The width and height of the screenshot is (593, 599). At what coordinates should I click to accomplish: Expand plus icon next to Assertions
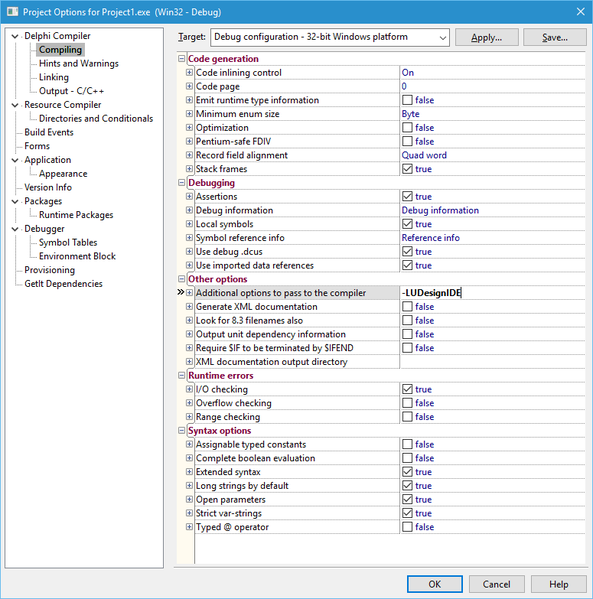[x=189, y=196]
